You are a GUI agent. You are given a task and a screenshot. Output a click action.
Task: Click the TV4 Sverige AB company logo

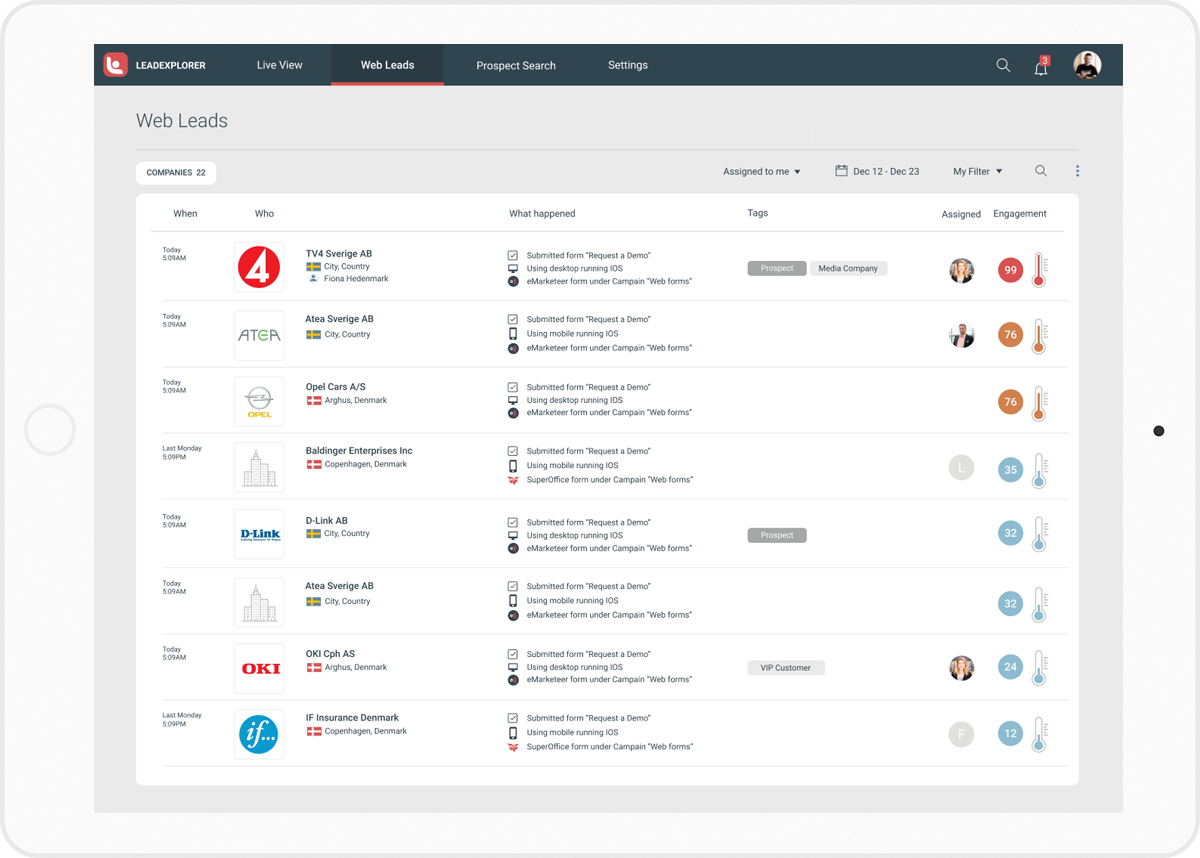259,267
